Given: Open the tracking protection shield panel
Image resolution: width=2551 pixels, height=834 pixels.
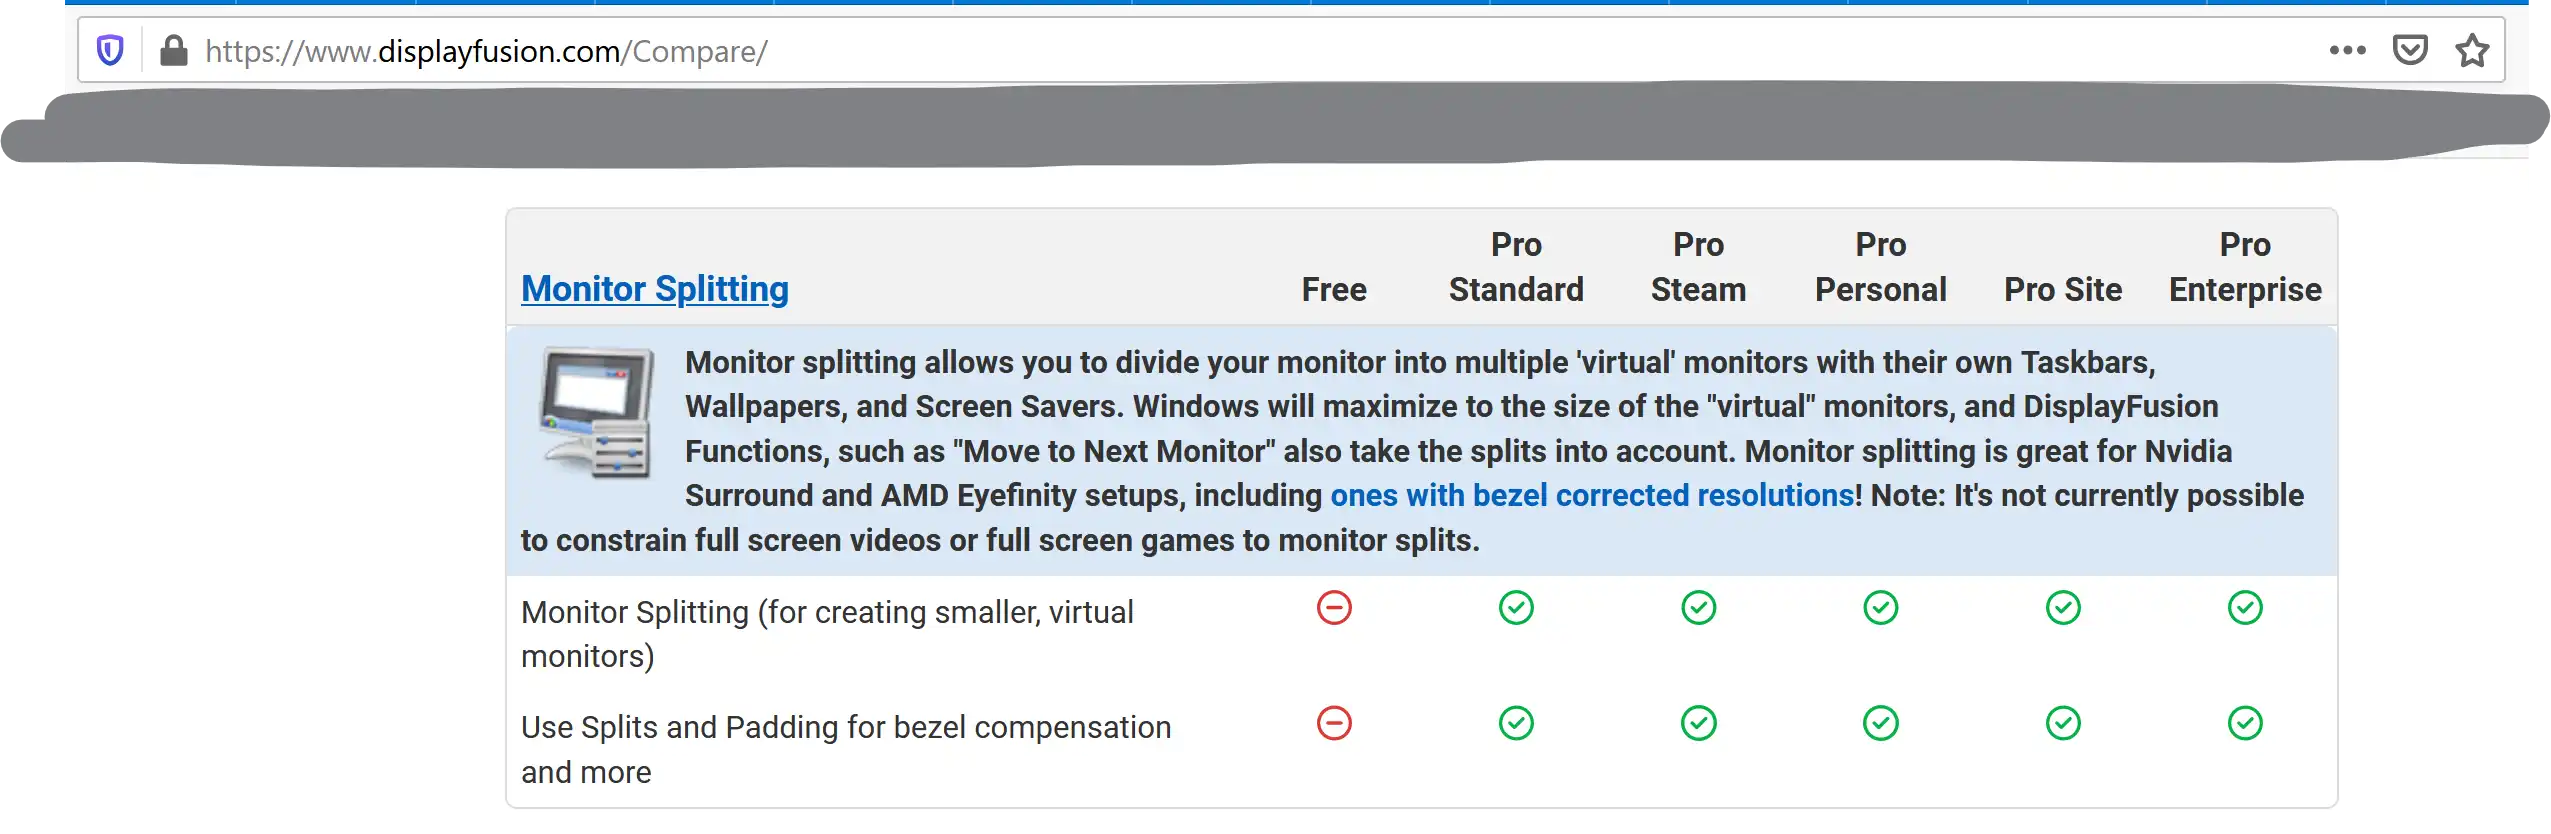Looking at the screenshot, I should (x=110, y=50).
